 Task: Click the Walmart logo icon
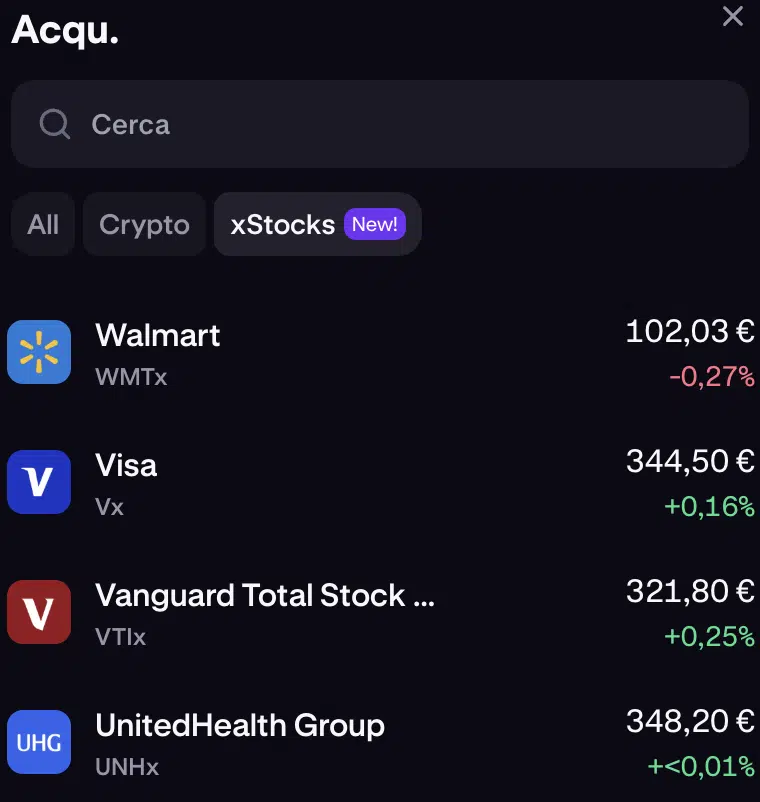pyautogui.click(x=39, y=352)
